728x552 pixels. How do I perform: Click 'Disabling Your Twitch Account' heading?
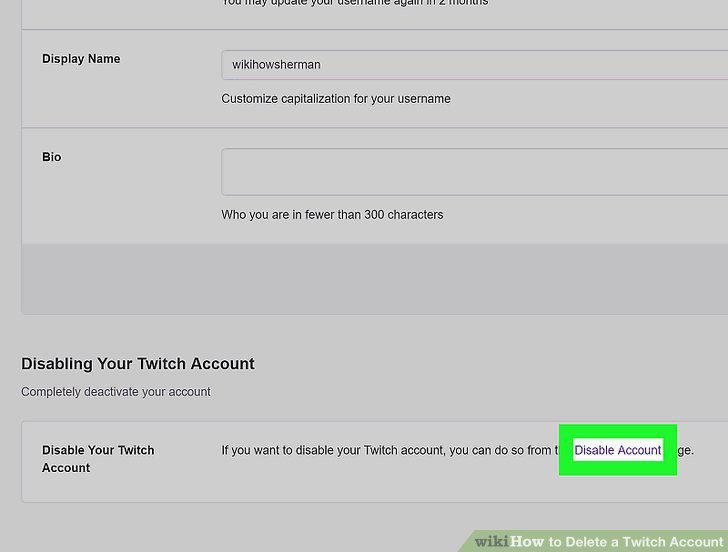138,364
